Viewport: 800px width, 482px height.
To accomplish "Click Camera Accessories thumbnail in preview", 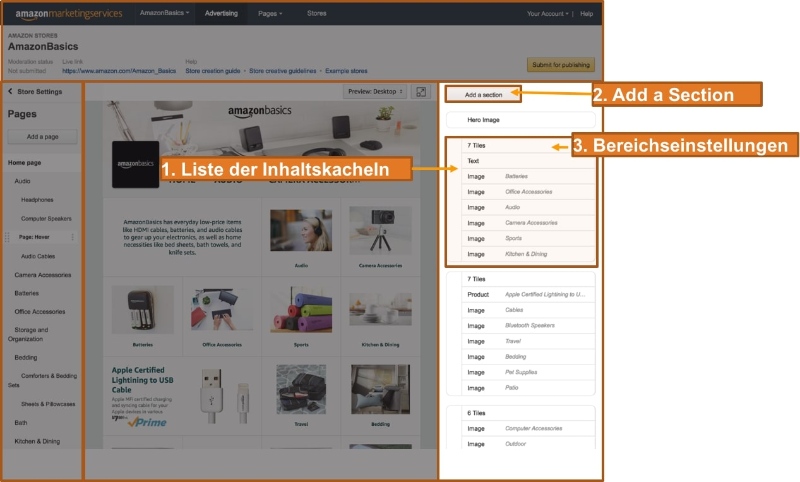I will [380, 230].
